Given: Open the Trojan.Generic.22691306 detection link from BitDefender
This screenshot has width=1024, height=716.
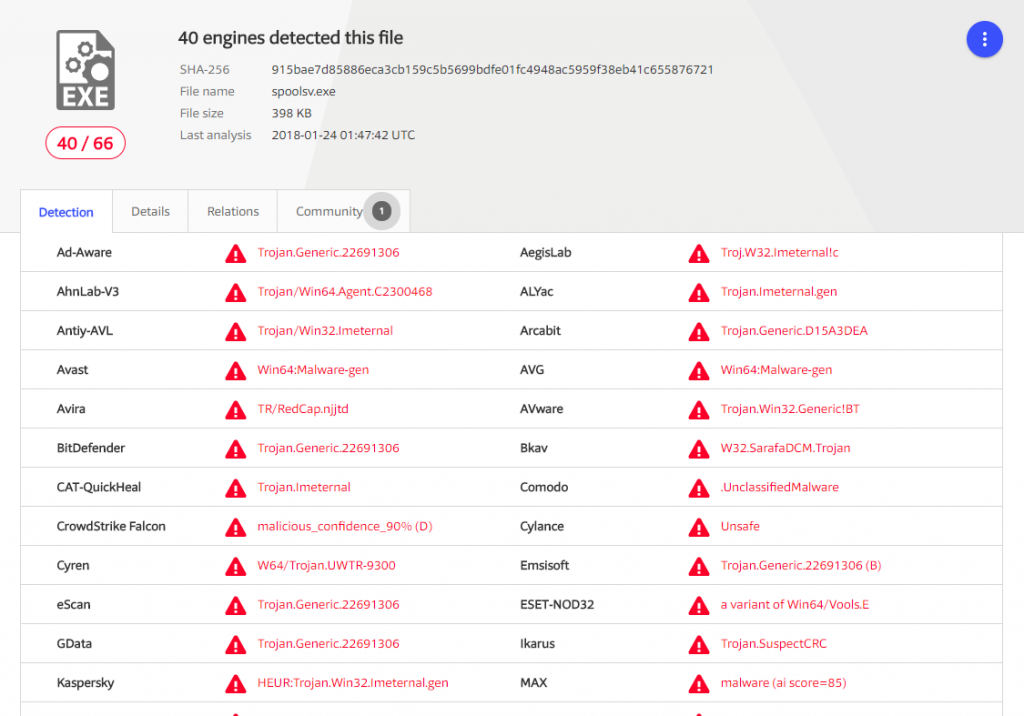Looking at the screenshot, I should point(328,448).
